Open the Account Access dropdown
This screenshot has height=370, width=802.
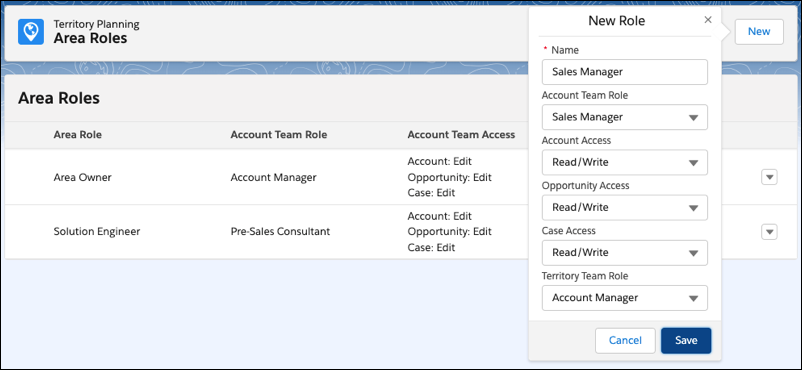(x=625, y=162)
